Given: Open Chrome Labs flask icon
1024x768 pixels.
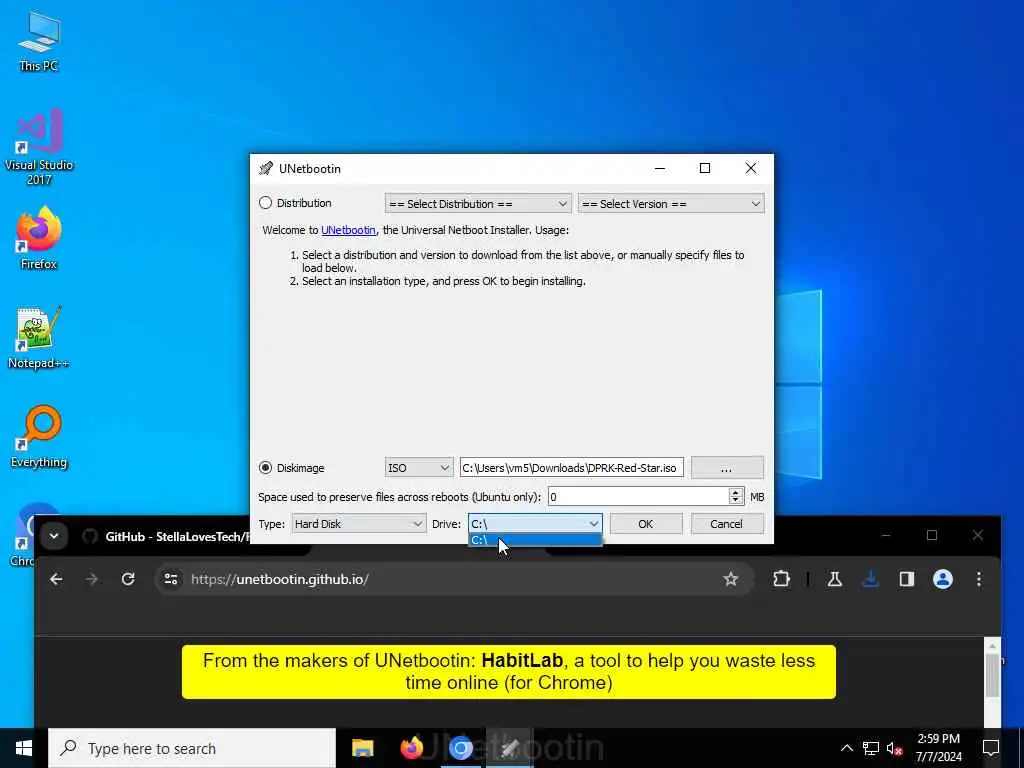Looking at the screenshot, I should pos(835,579).
